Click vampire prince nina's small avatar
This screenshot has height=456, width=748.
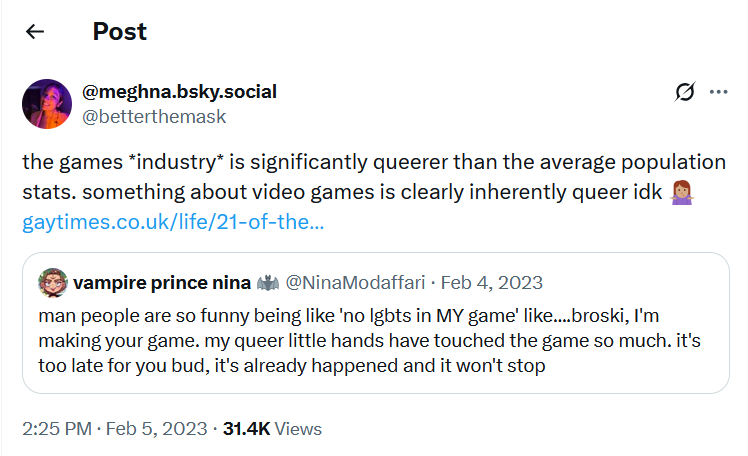click(x=53, y=282)
